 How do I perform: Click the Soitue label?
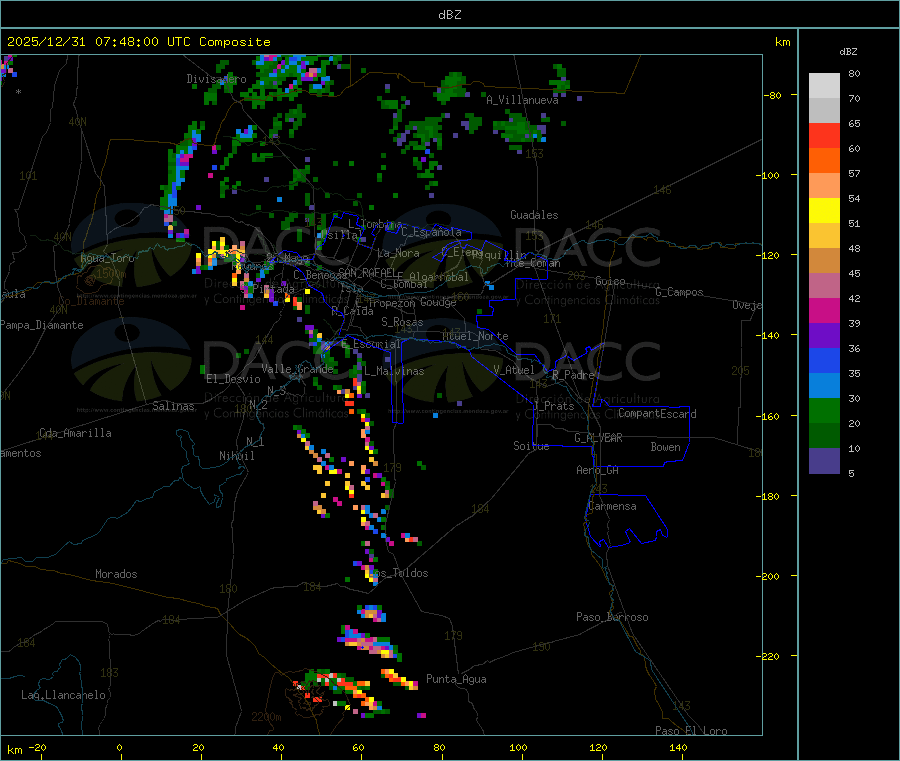point(531,446)
